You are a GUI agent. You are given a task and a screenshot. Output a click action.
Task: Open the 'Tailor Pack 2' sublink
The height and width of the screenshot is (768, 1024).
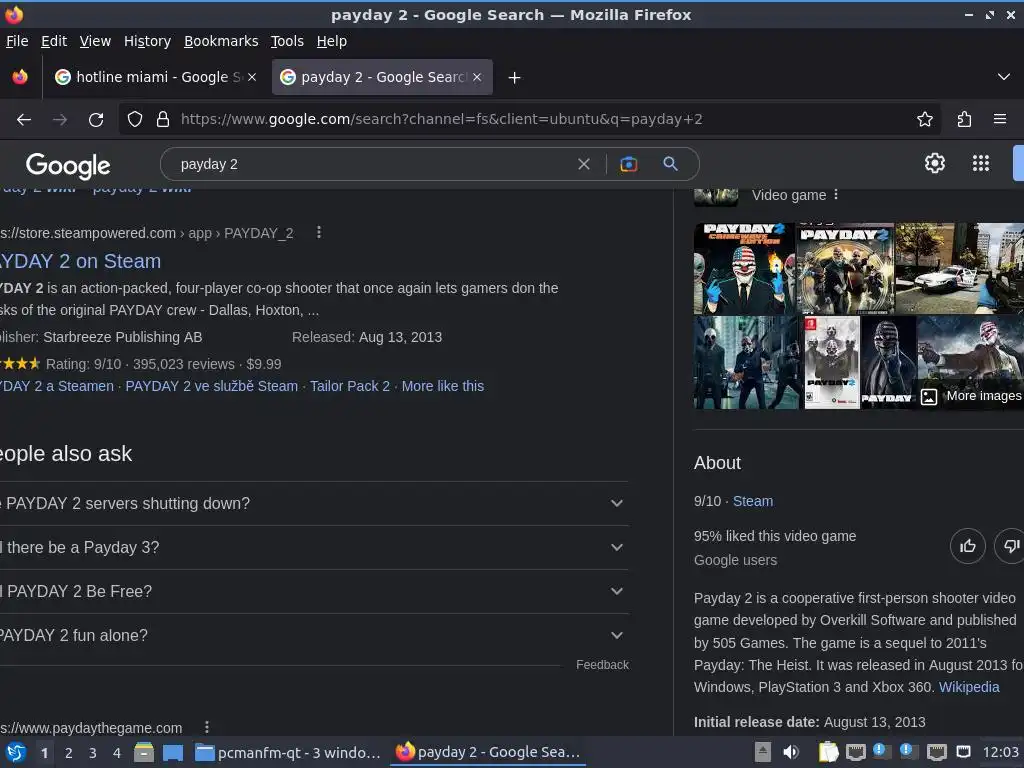349,386
